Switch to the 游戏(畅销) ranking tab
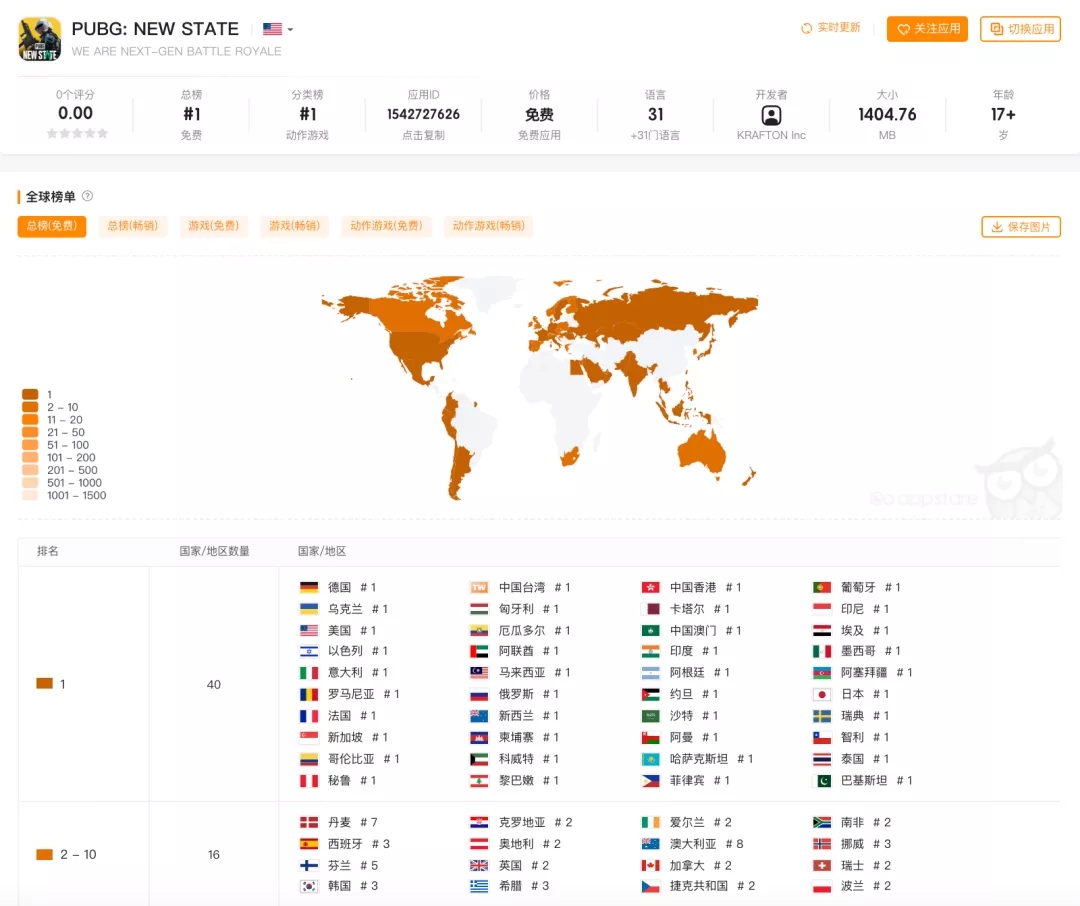 pyautogui.click(x=294, y=227)
